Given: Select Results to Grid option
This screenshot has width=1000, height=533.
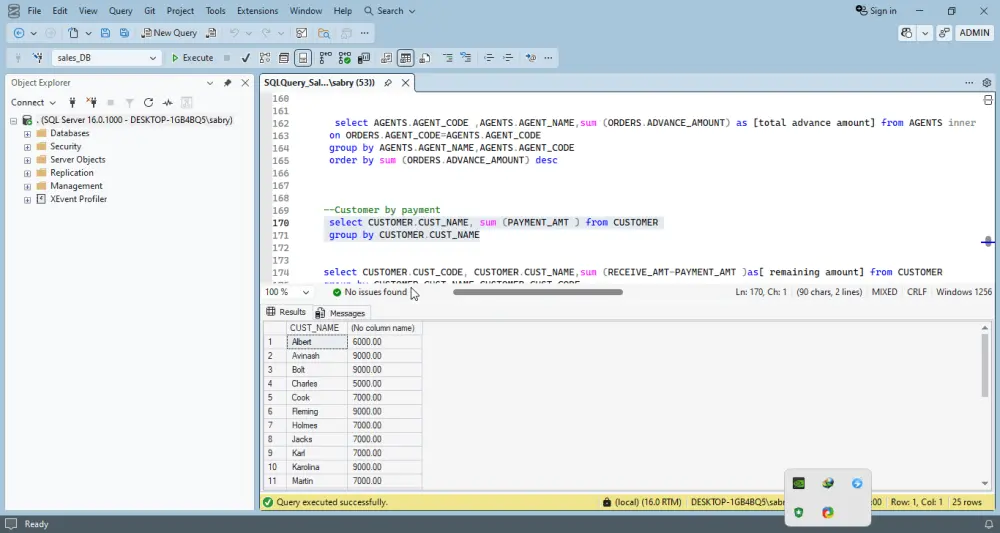Looking at the screenshot, I should point(406,58).
